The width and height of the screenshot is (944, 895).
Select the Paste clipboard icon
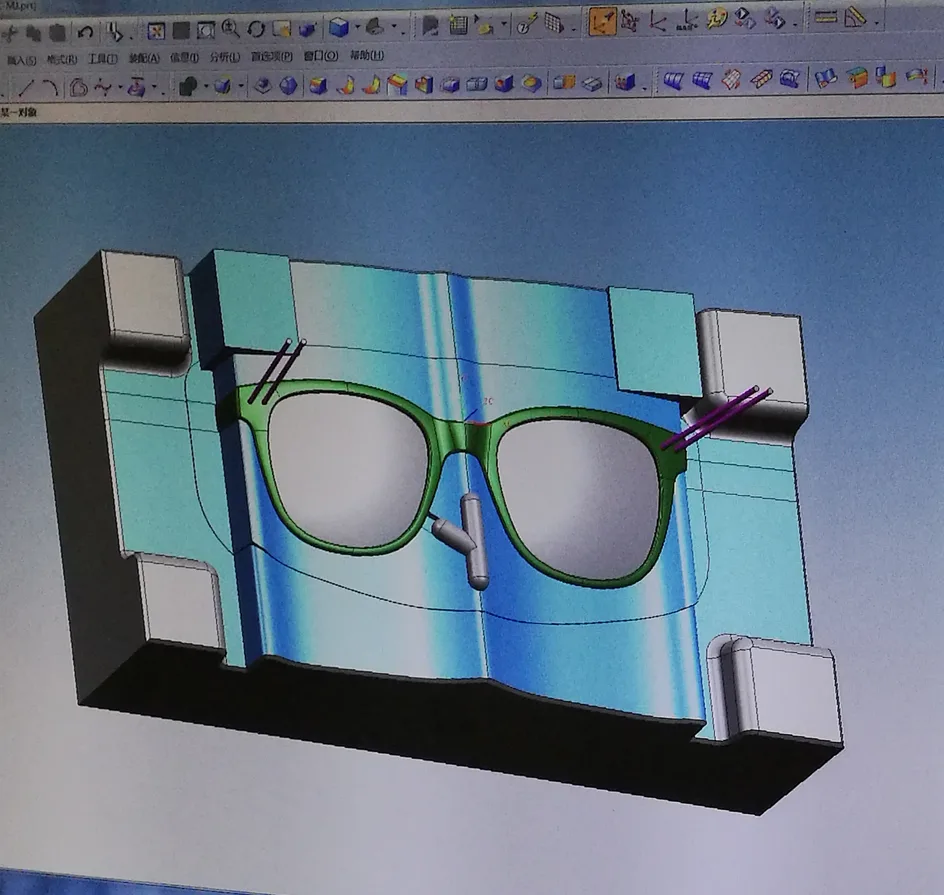tap(57, 33)
